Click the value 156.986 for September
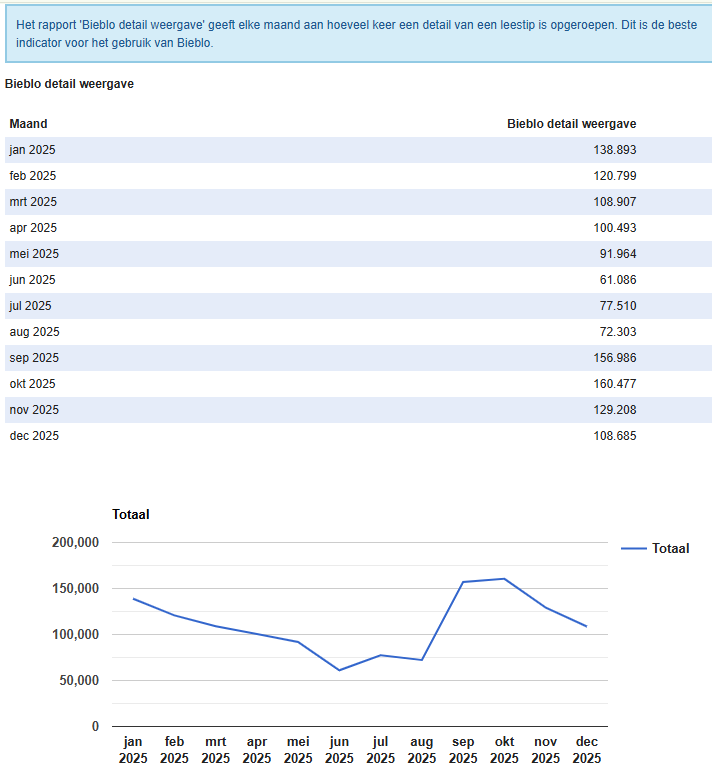Image resolution: width=712 pixels, height=780 pixels. 614,358
